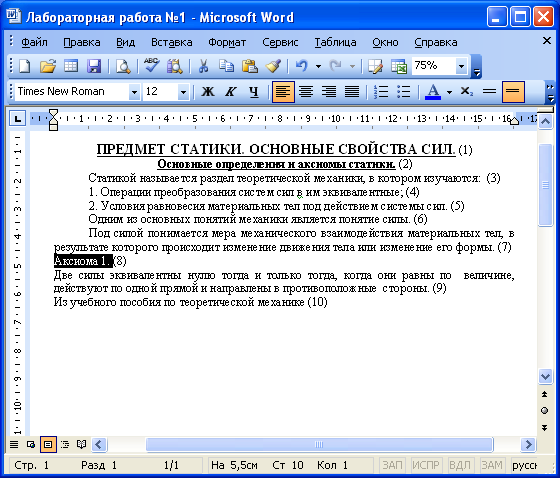This screenshot has width=560, height=478.
Task: Click the horizontal scrollbar thumb
Action: click(x=319, y=445)
